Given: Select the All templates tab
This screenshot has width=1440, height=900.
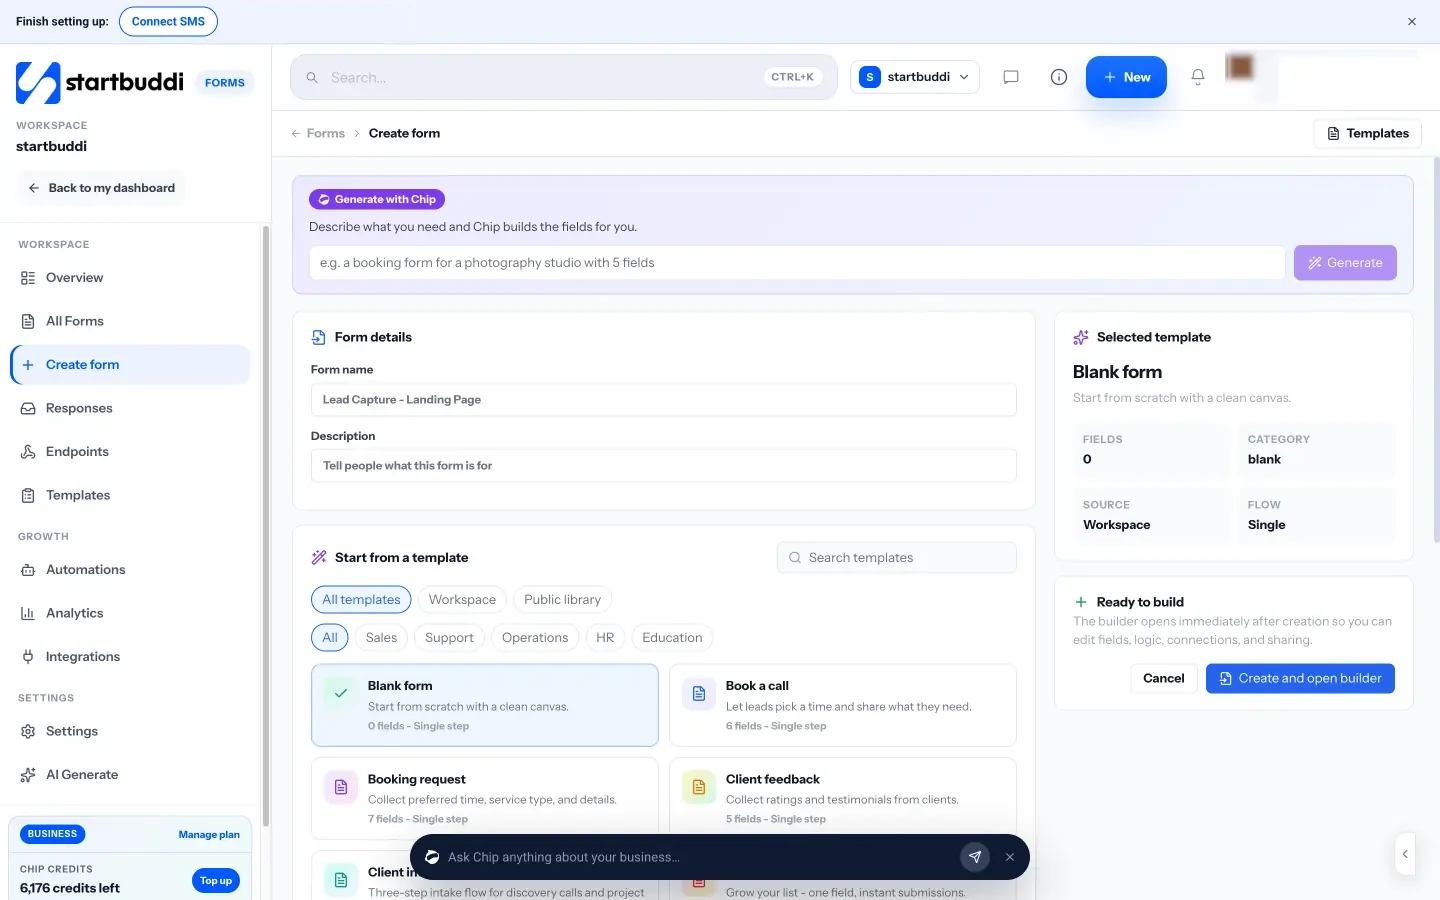Looking at the screenshot, I should coord(361,600).
